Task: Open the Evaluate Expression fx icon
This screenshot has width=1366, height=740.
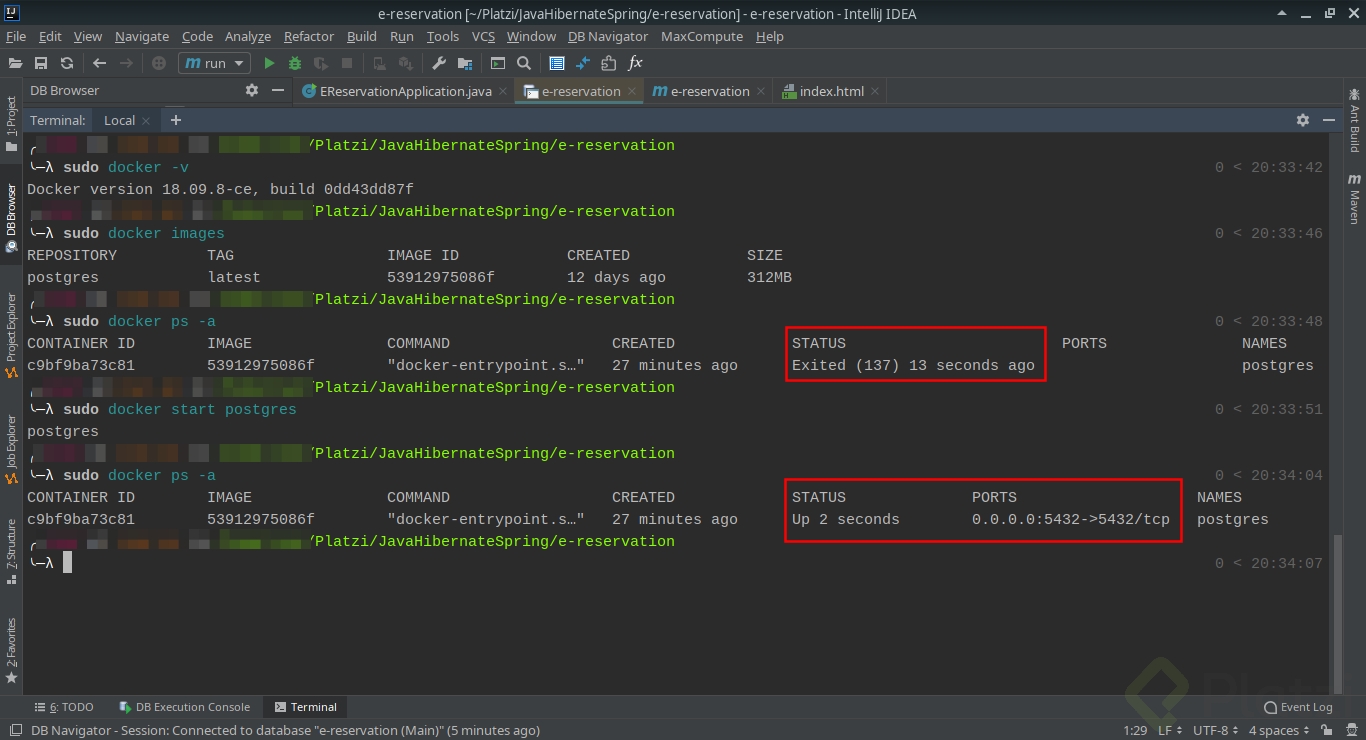Action: pos(636,63)
